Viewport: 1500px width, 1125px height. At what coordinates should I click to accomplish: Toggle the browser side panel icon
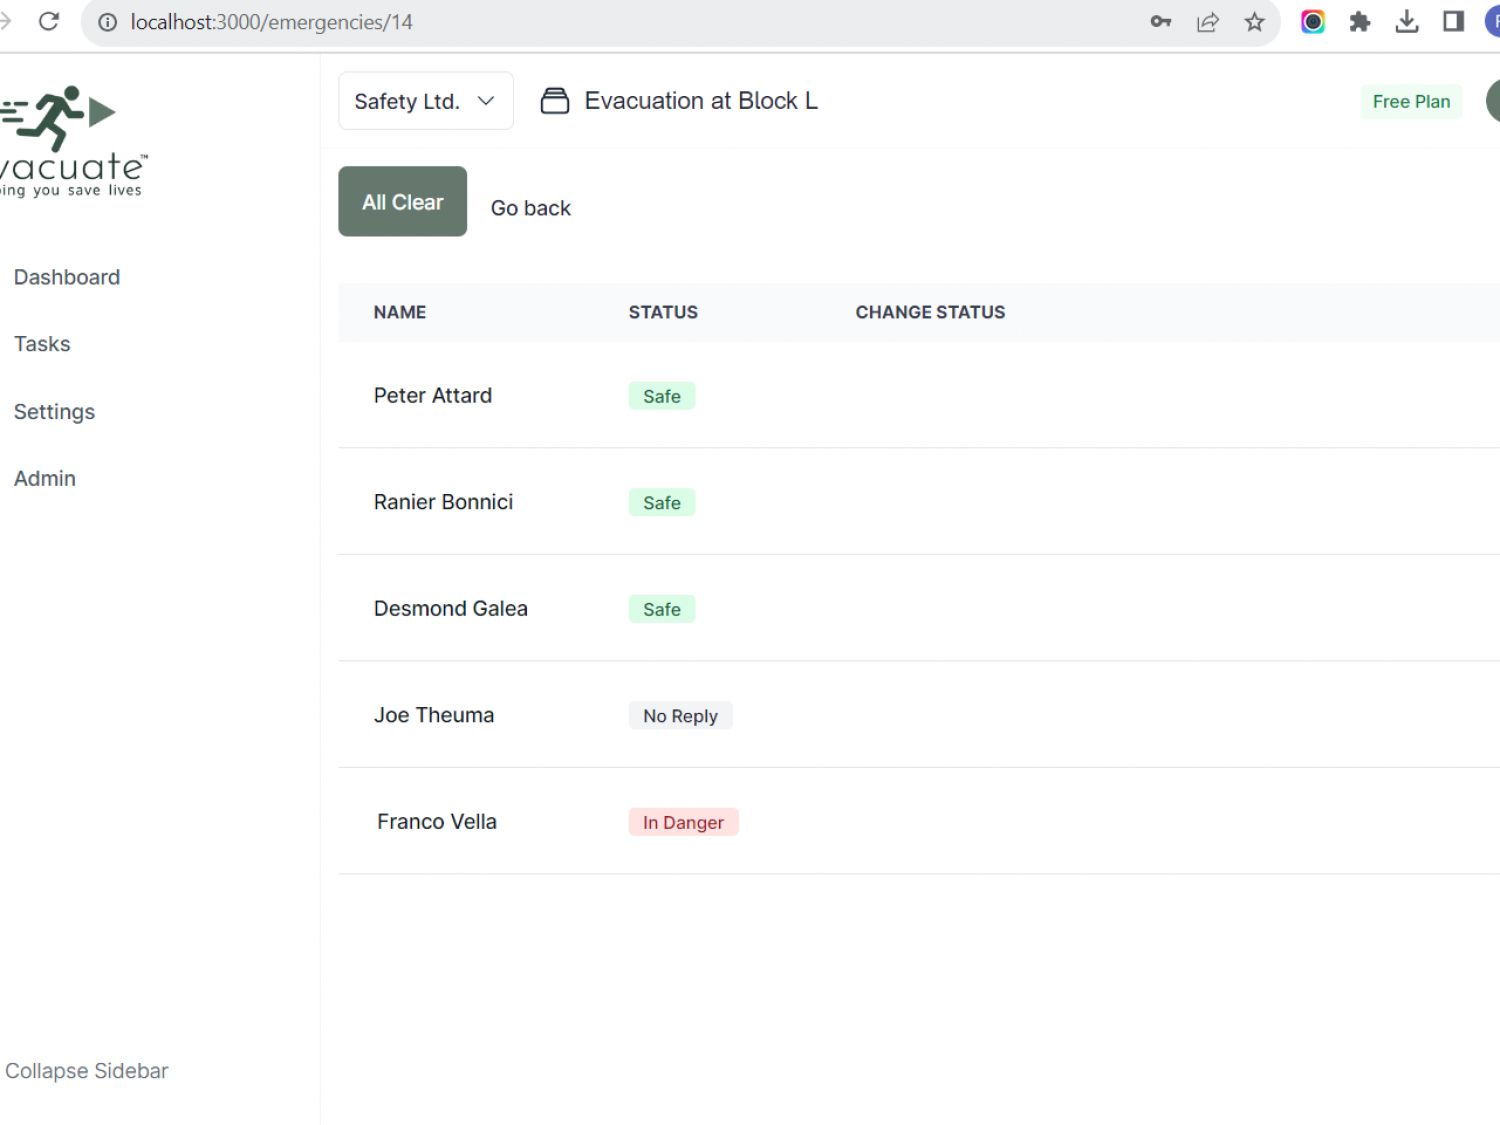[1453, 22]
